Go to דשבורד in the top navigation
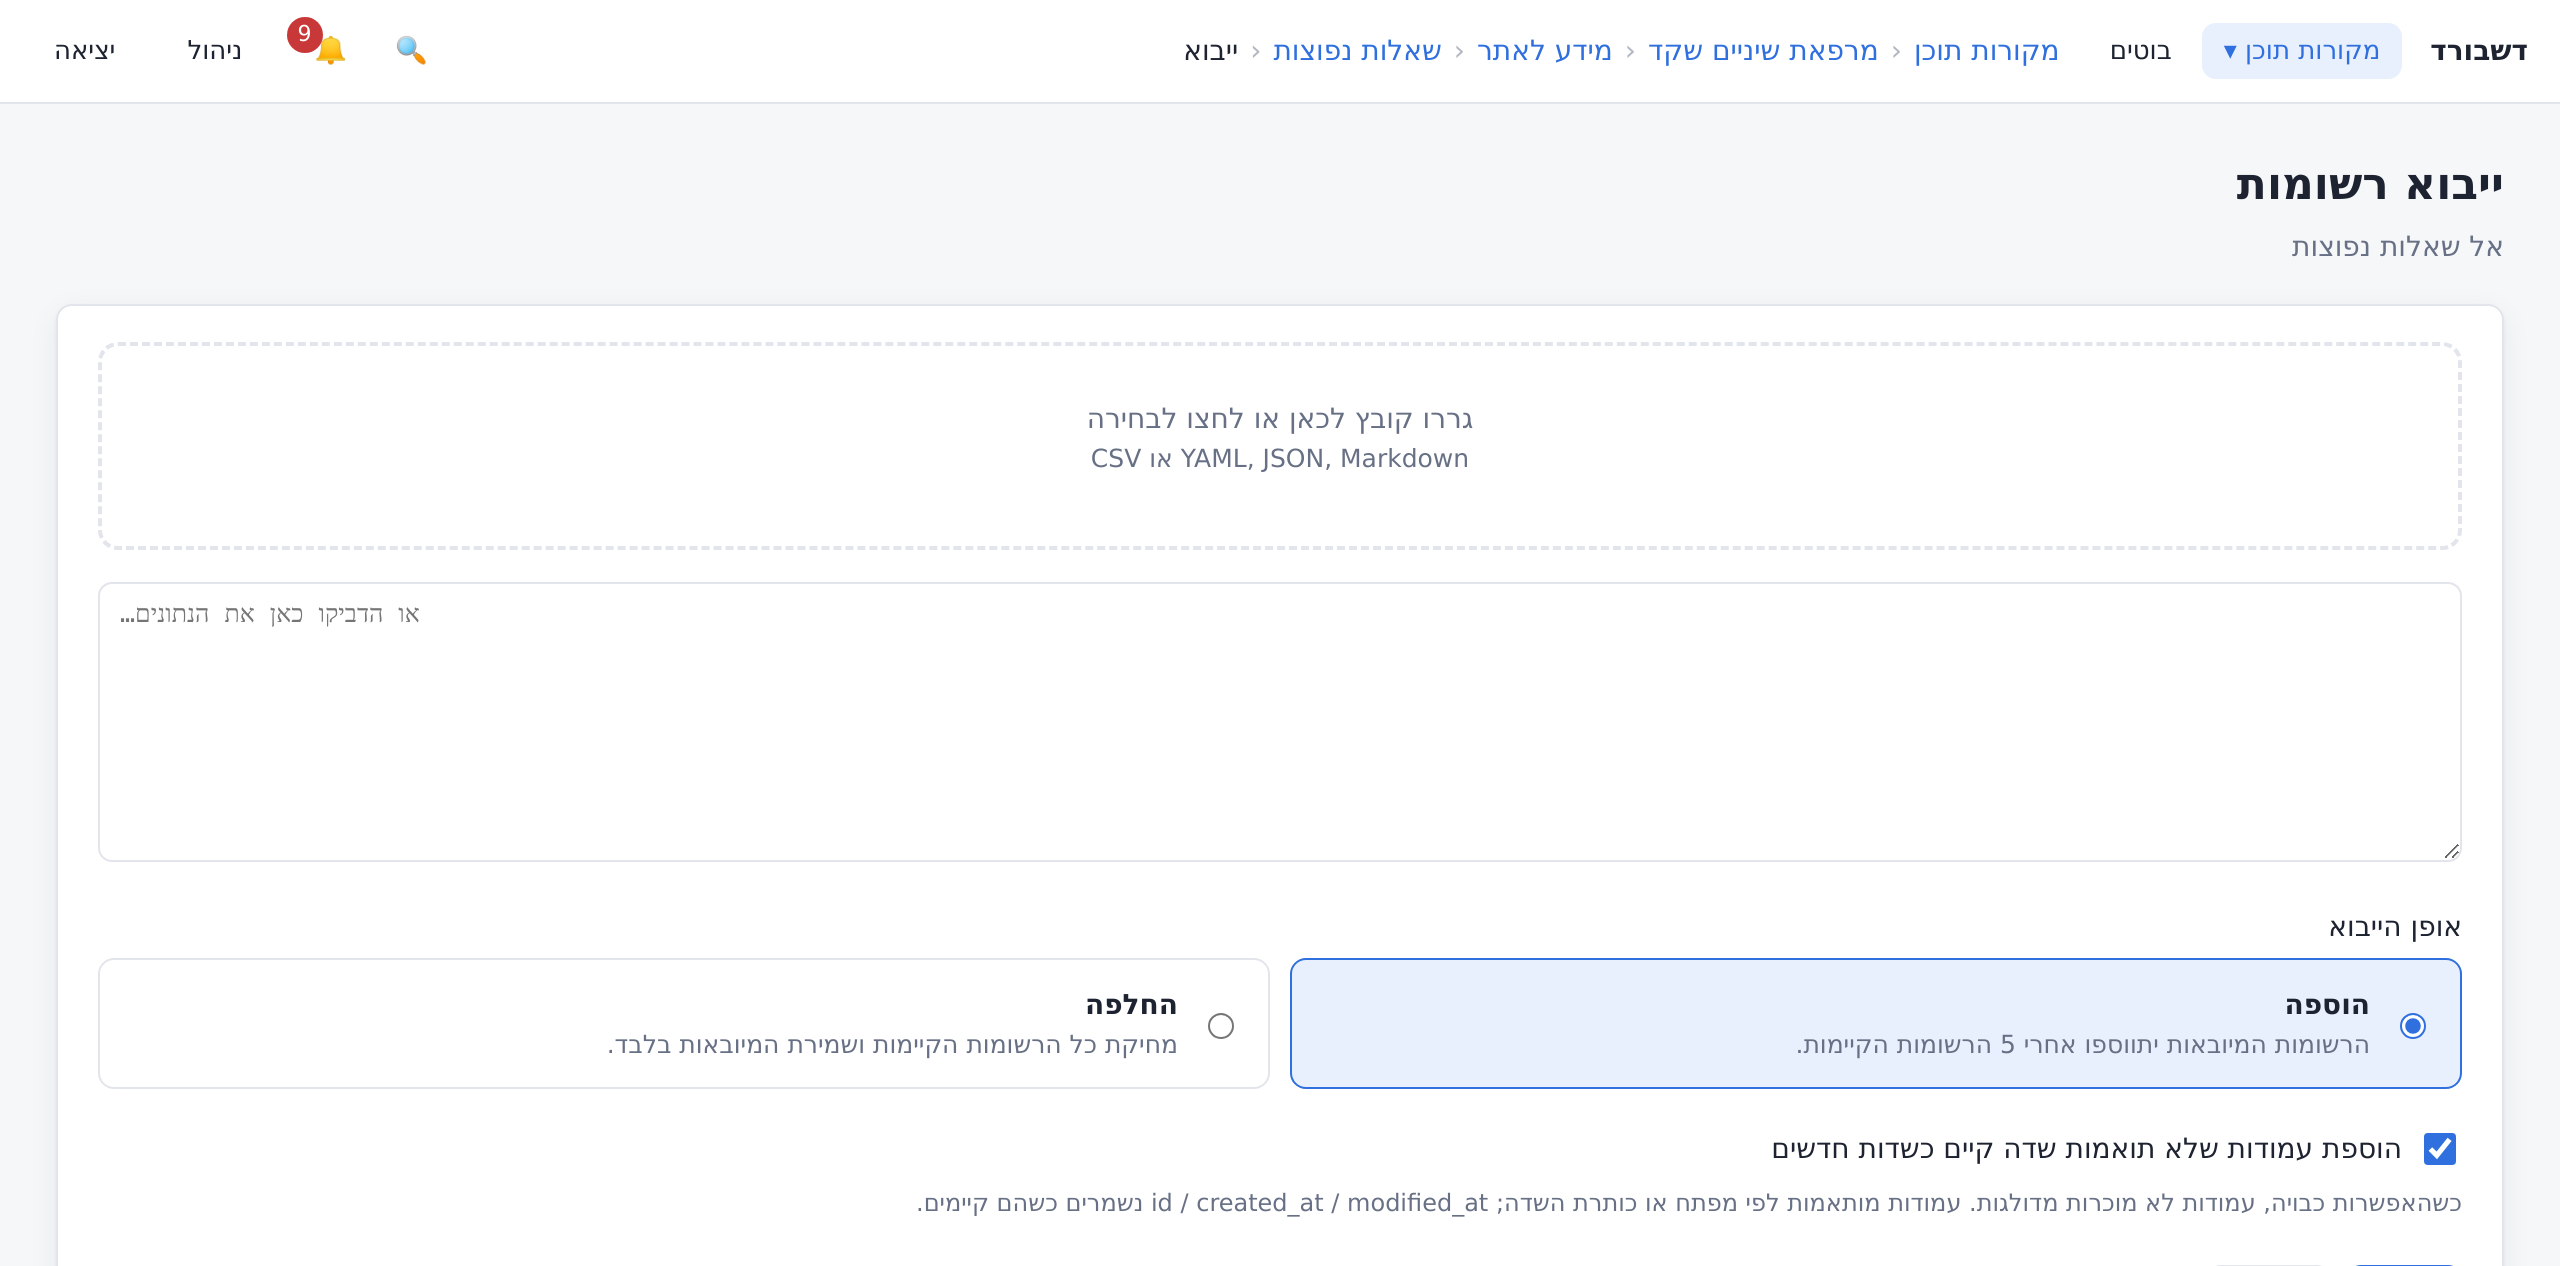 [2478, 51]
